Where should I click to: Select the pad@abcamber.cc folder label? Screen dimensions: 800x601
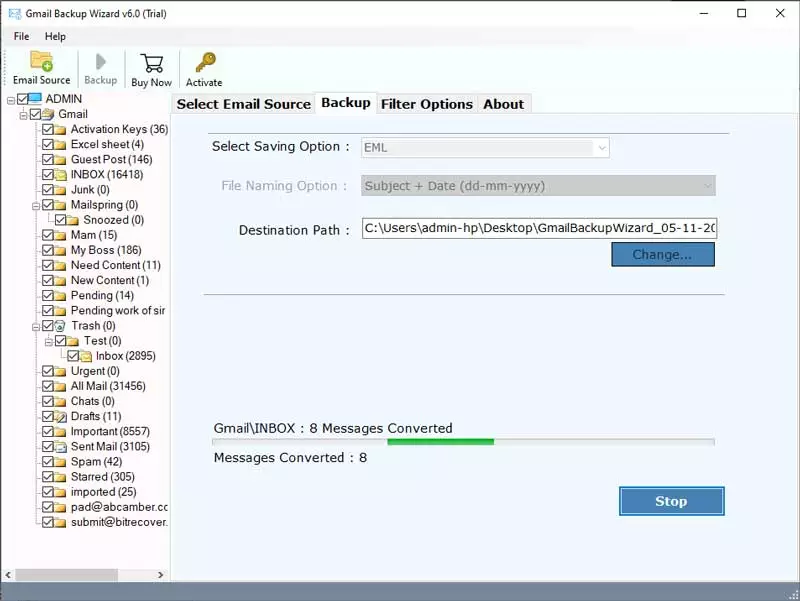click(x=119, y=507)
